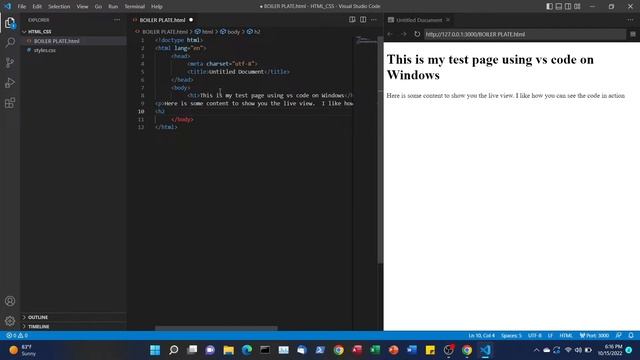Open taskbar Search magnifier

point(173,350)
